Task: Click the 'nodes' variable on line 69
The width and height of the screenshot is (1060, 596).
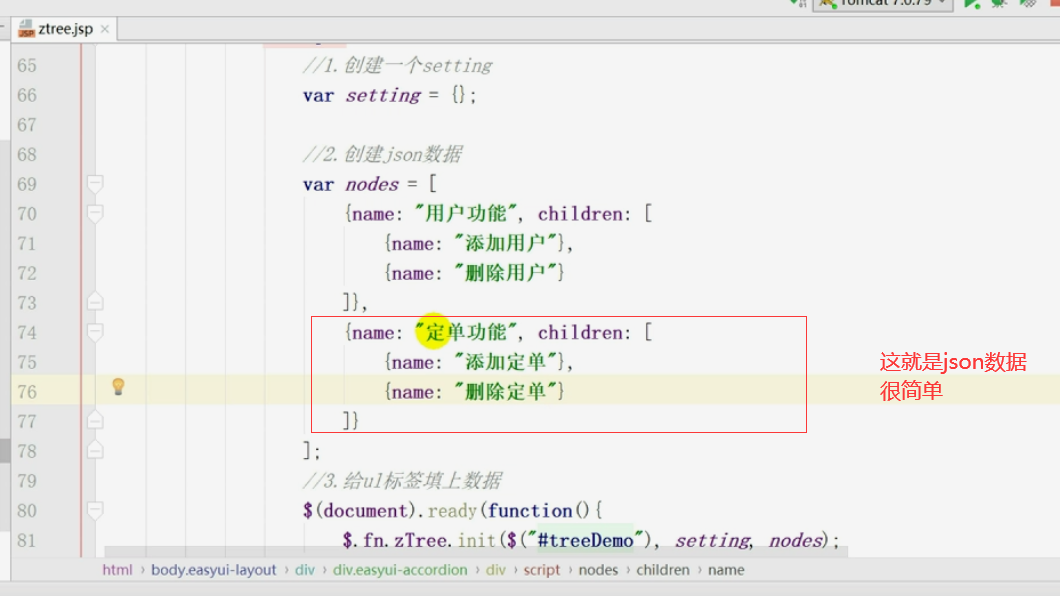Action: pyautogui.click(x=372, y=184)
